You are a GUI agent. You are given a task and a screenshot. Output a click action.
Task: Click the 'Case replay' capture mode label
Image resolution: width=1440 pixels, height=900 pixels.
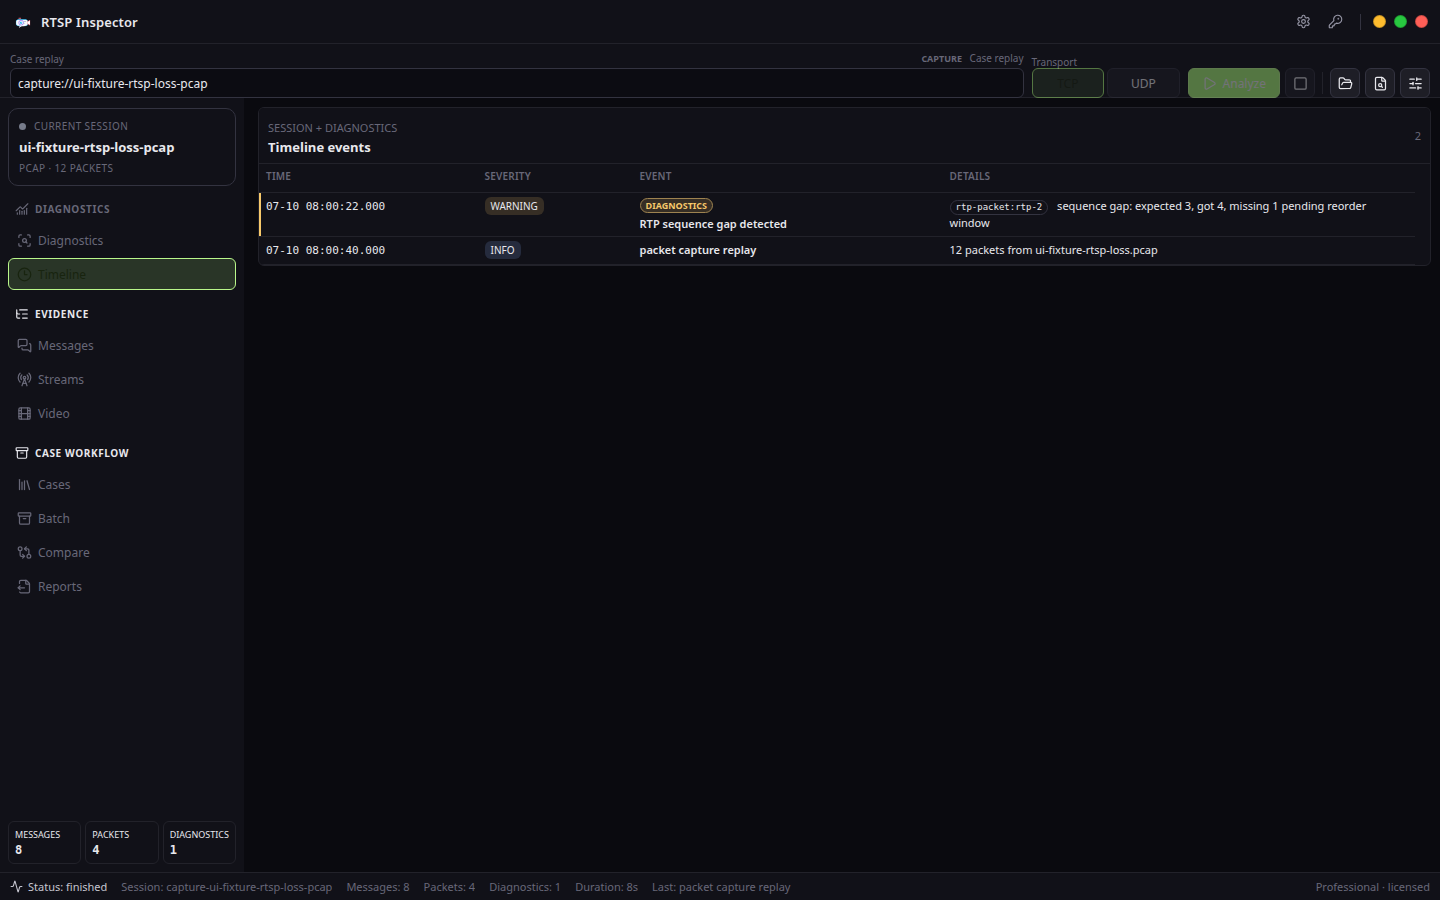[x=996, y=58]
